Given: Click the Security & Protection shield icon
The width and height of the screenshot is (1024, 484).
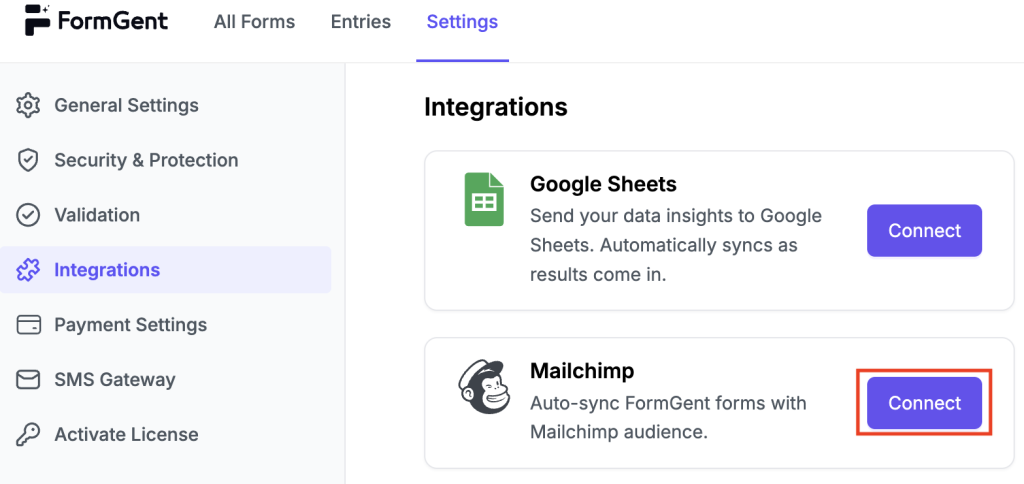Looking at the screenshot, I should pos(27,160).
